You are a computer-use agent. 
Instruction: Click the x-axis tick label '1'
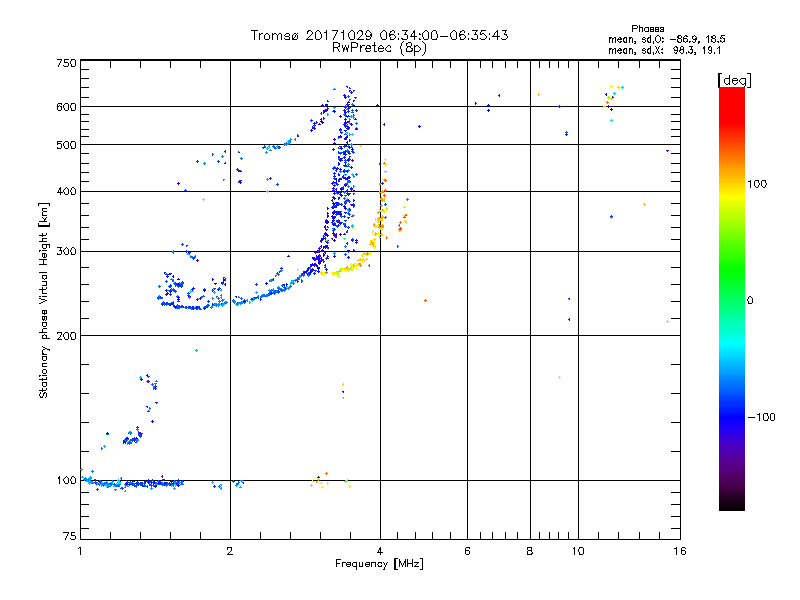point(80,551)
